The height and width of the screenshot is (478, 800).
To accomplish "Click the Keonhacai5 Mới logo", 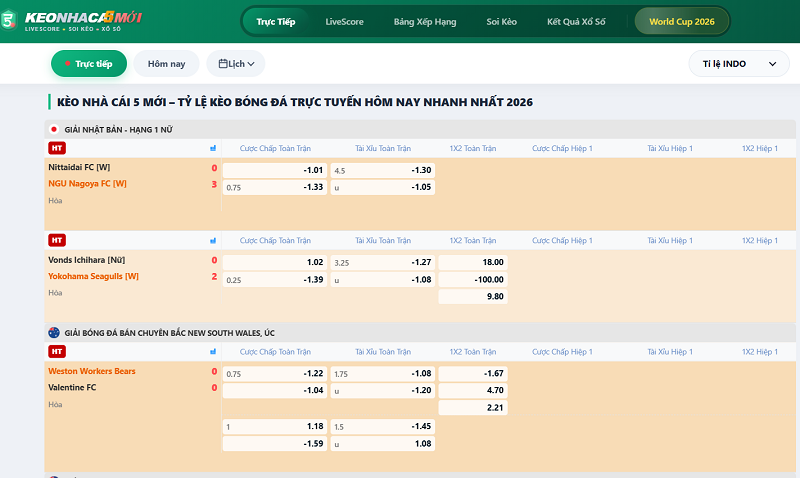I will tap(71, 20).
